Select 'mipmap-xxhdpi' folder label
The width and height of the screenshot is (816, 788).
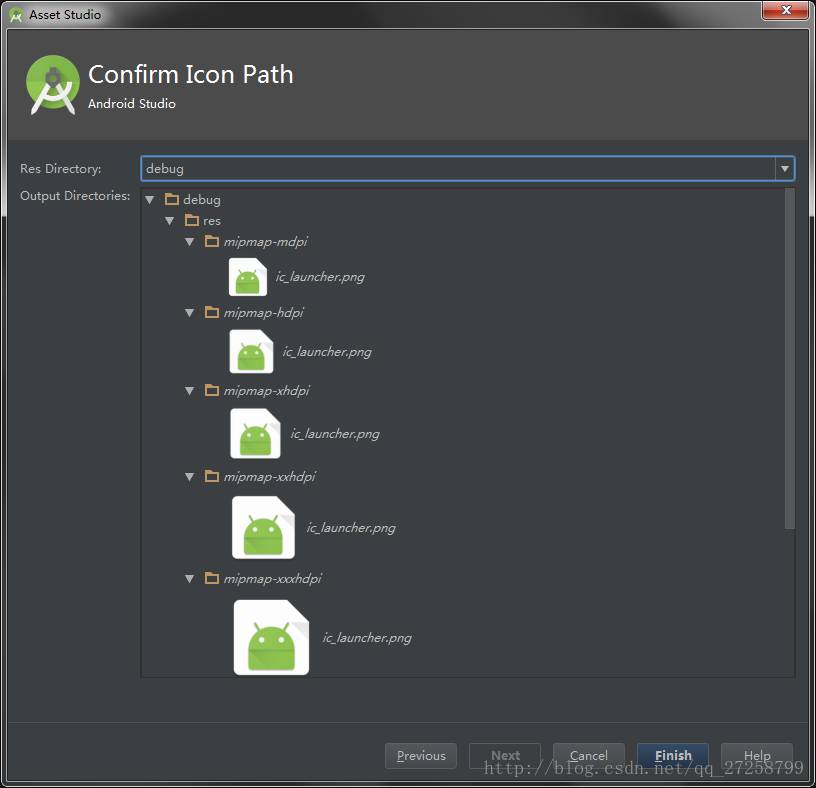(270, 477)
